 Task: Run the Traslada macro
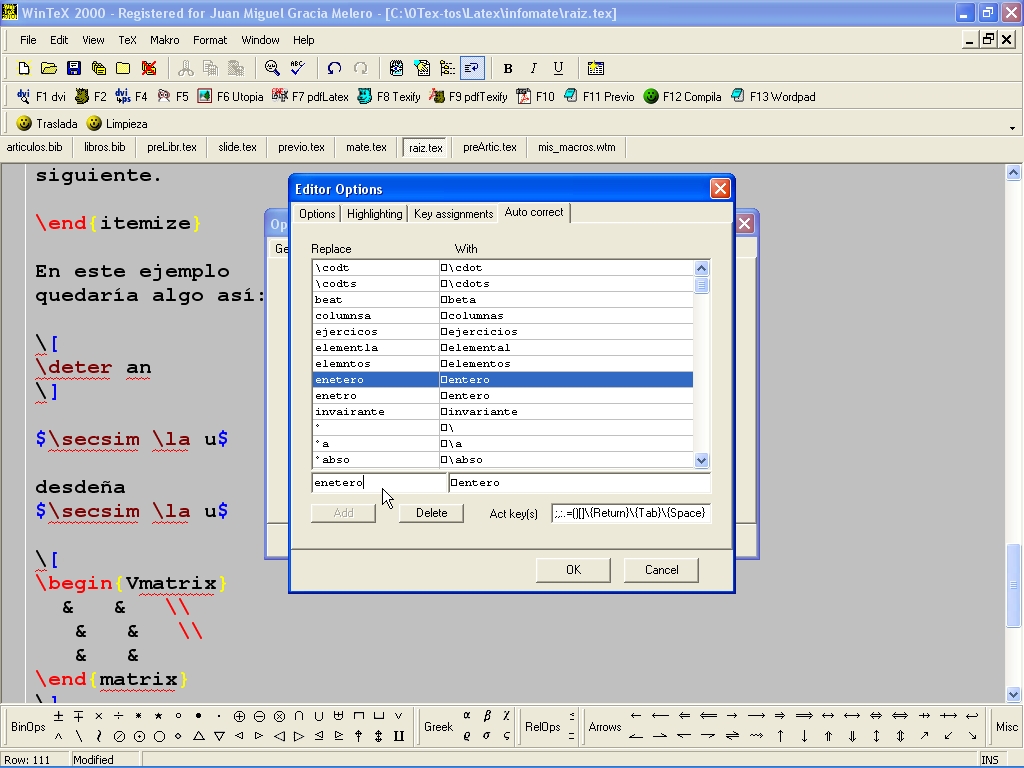[47, 123]
